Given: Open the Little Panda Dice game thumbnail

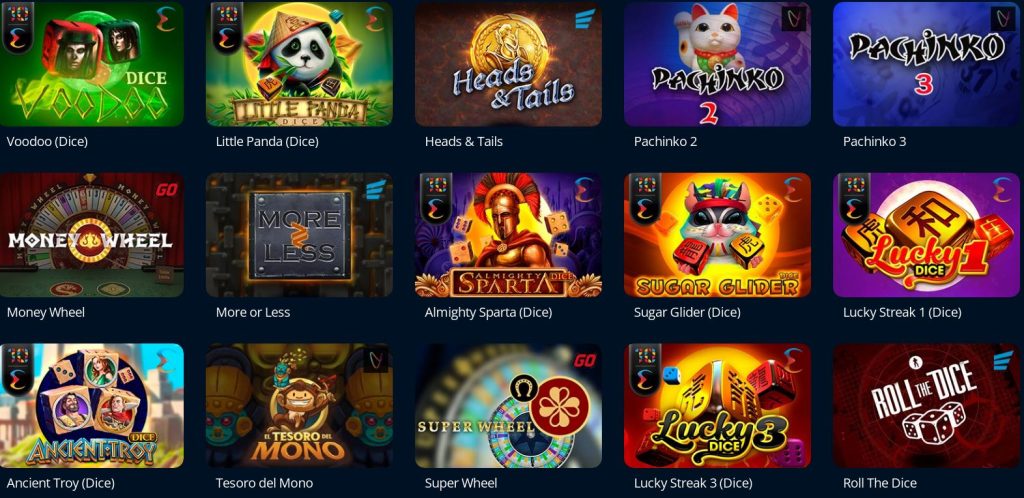Looking at the screenshot, I should [x=299, y=64].
